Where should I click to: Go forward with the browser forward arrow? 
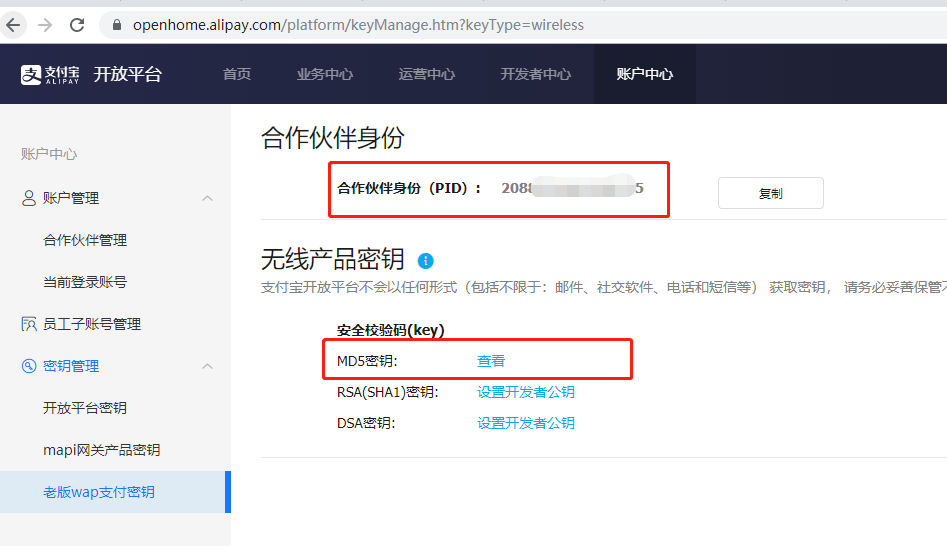point(45,25)
